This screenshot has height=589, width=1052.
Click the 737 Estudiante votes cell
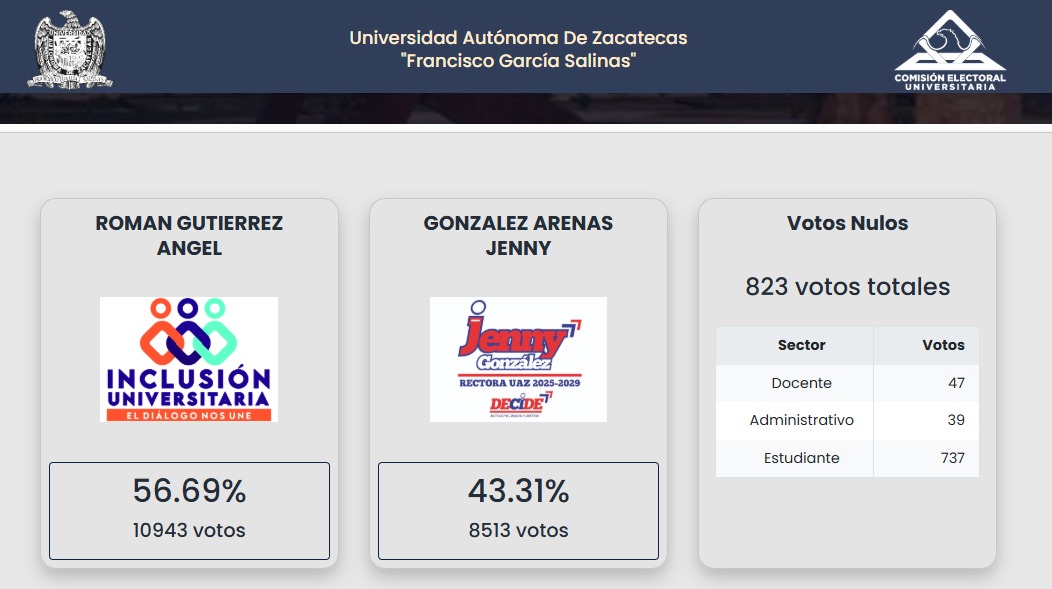tap(926, 458)
